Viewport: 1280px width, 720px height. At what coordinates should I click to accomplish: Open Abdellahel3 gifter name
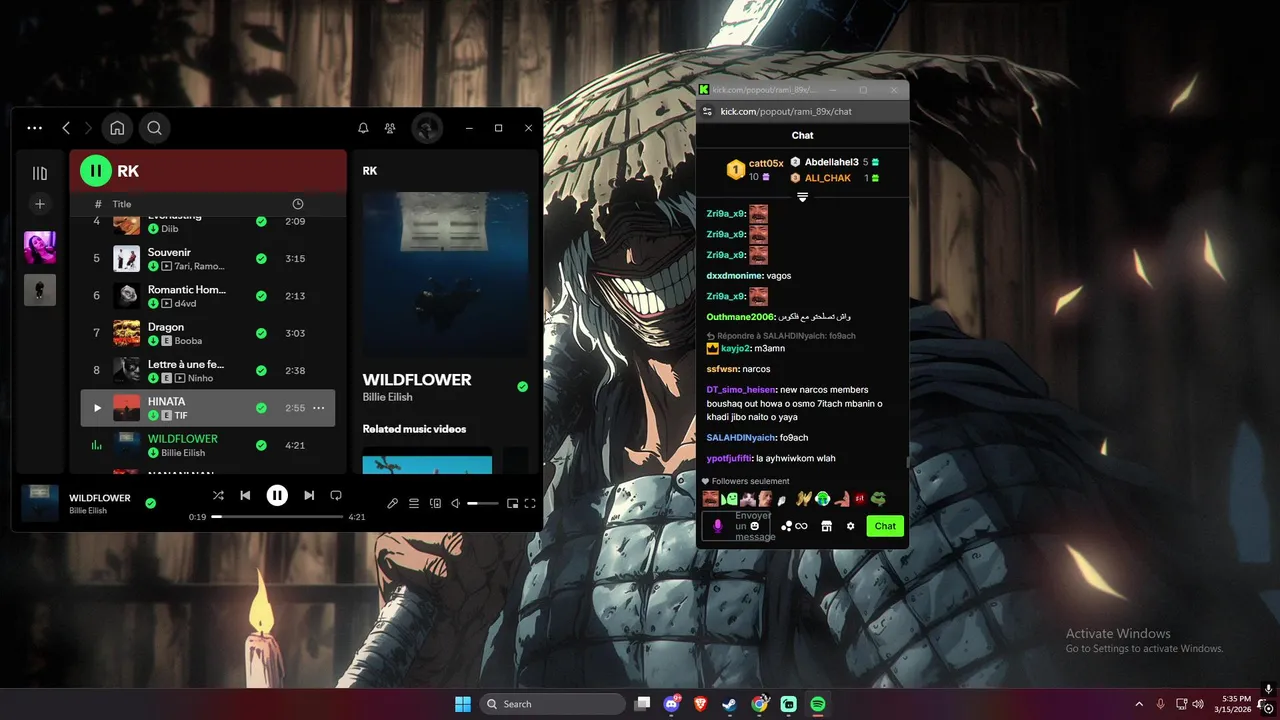[832, 162]
